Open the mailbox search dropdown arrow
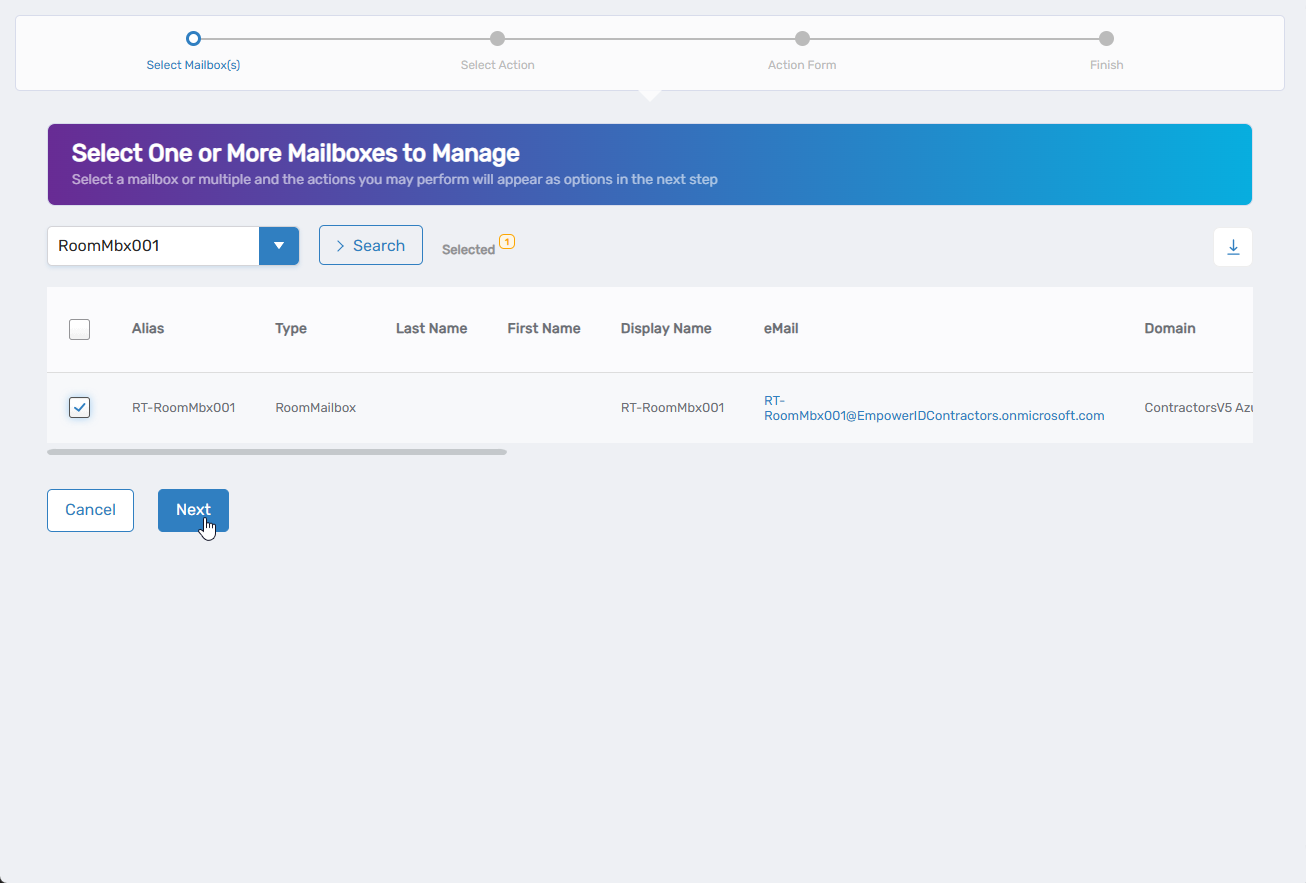Image resolution: width=1306 pixels, height=883 pixels. coord(279,246)
